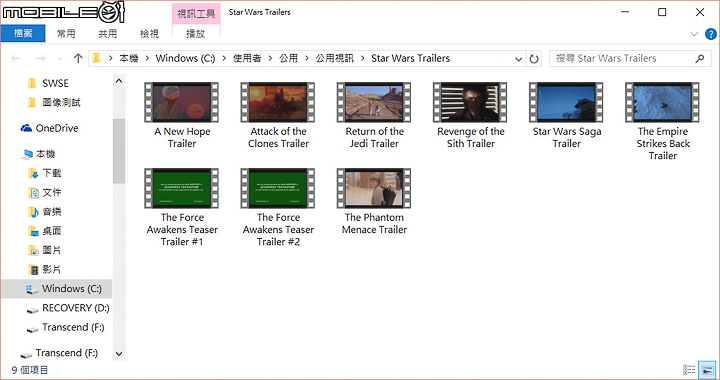Viewport: 720px width, 380px height.
Task: Go up one folder level arrow
Action: 78,58
